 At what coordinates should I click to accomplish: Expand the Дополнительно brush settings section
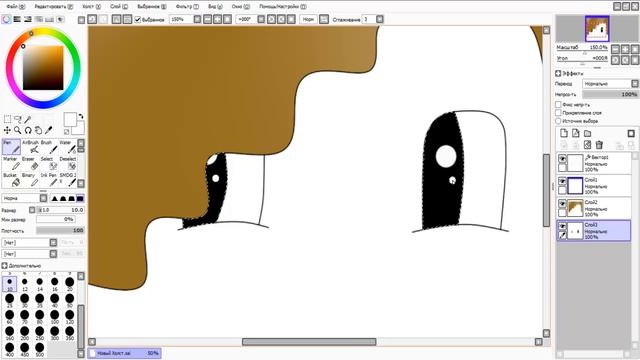point(4,265)
